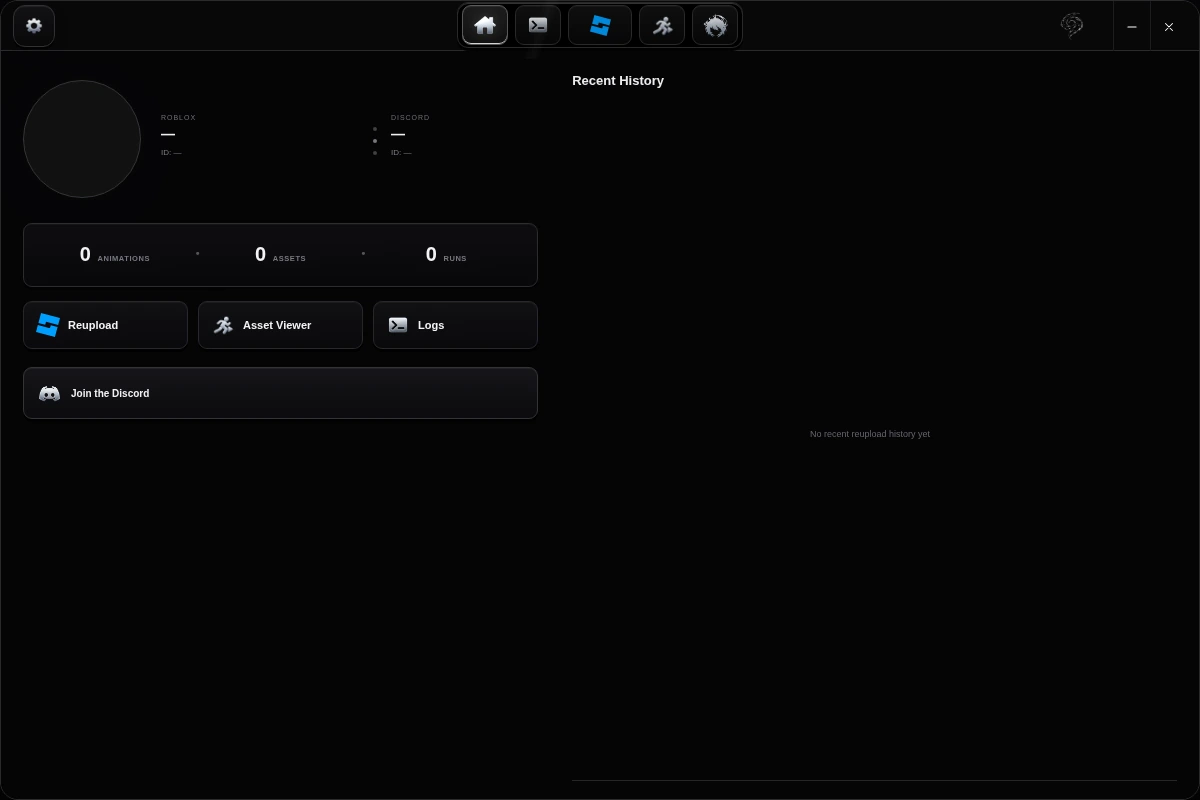
Task: Click the running figure icon in Asset Viewer
Action: (x=223, y=325)
